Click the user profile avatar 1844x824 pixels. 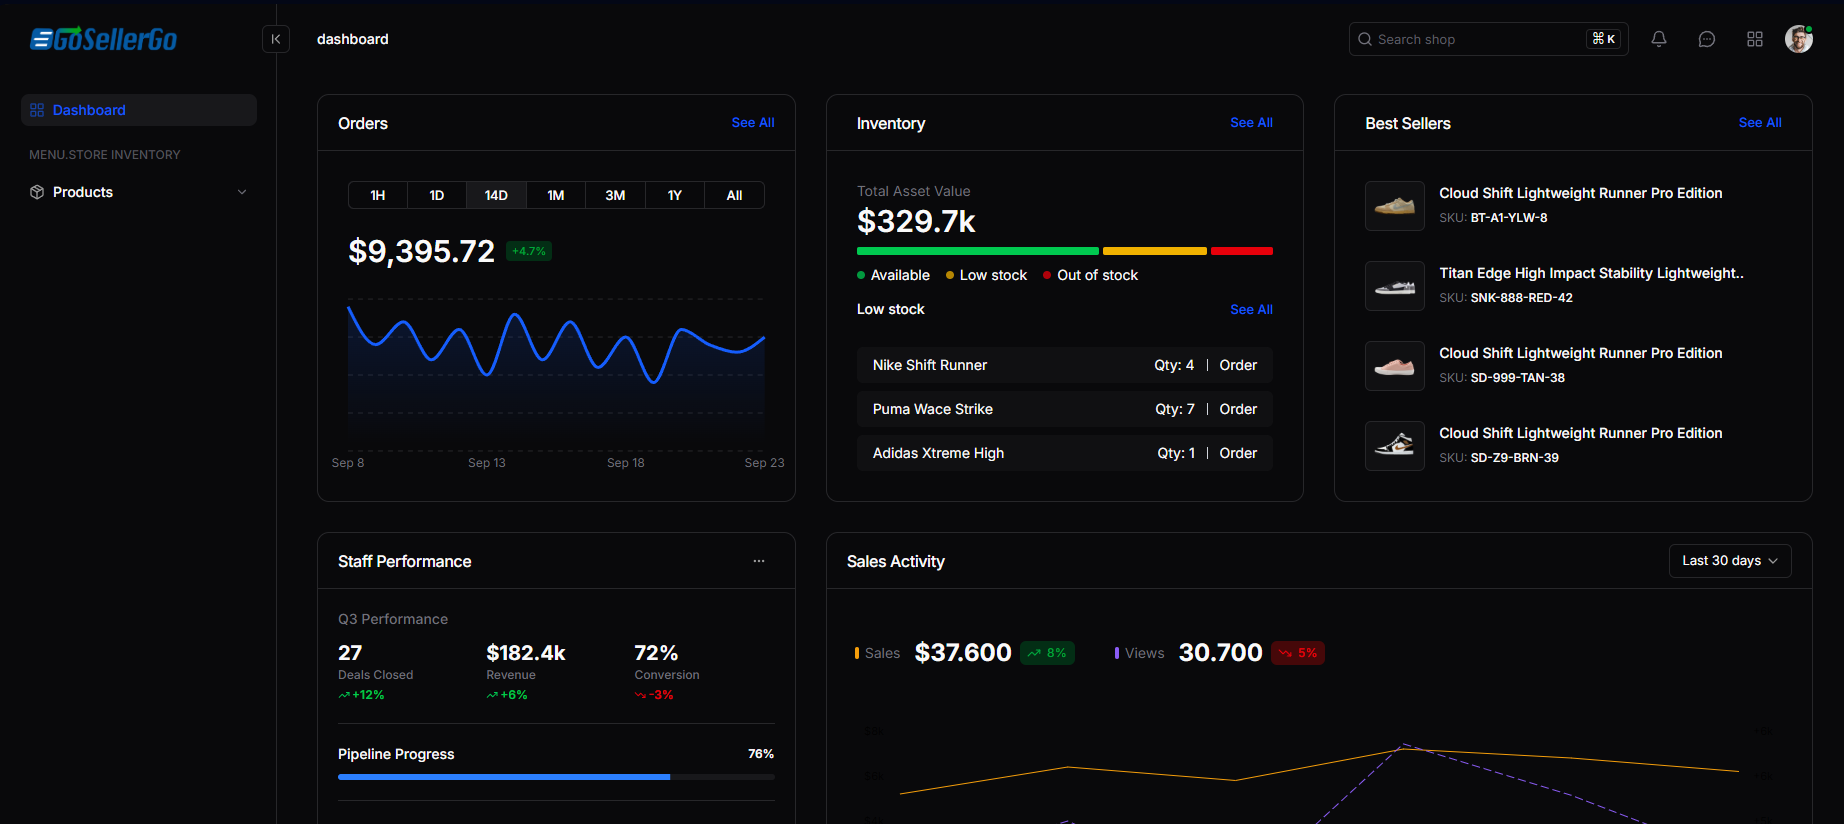[1798, 39]
